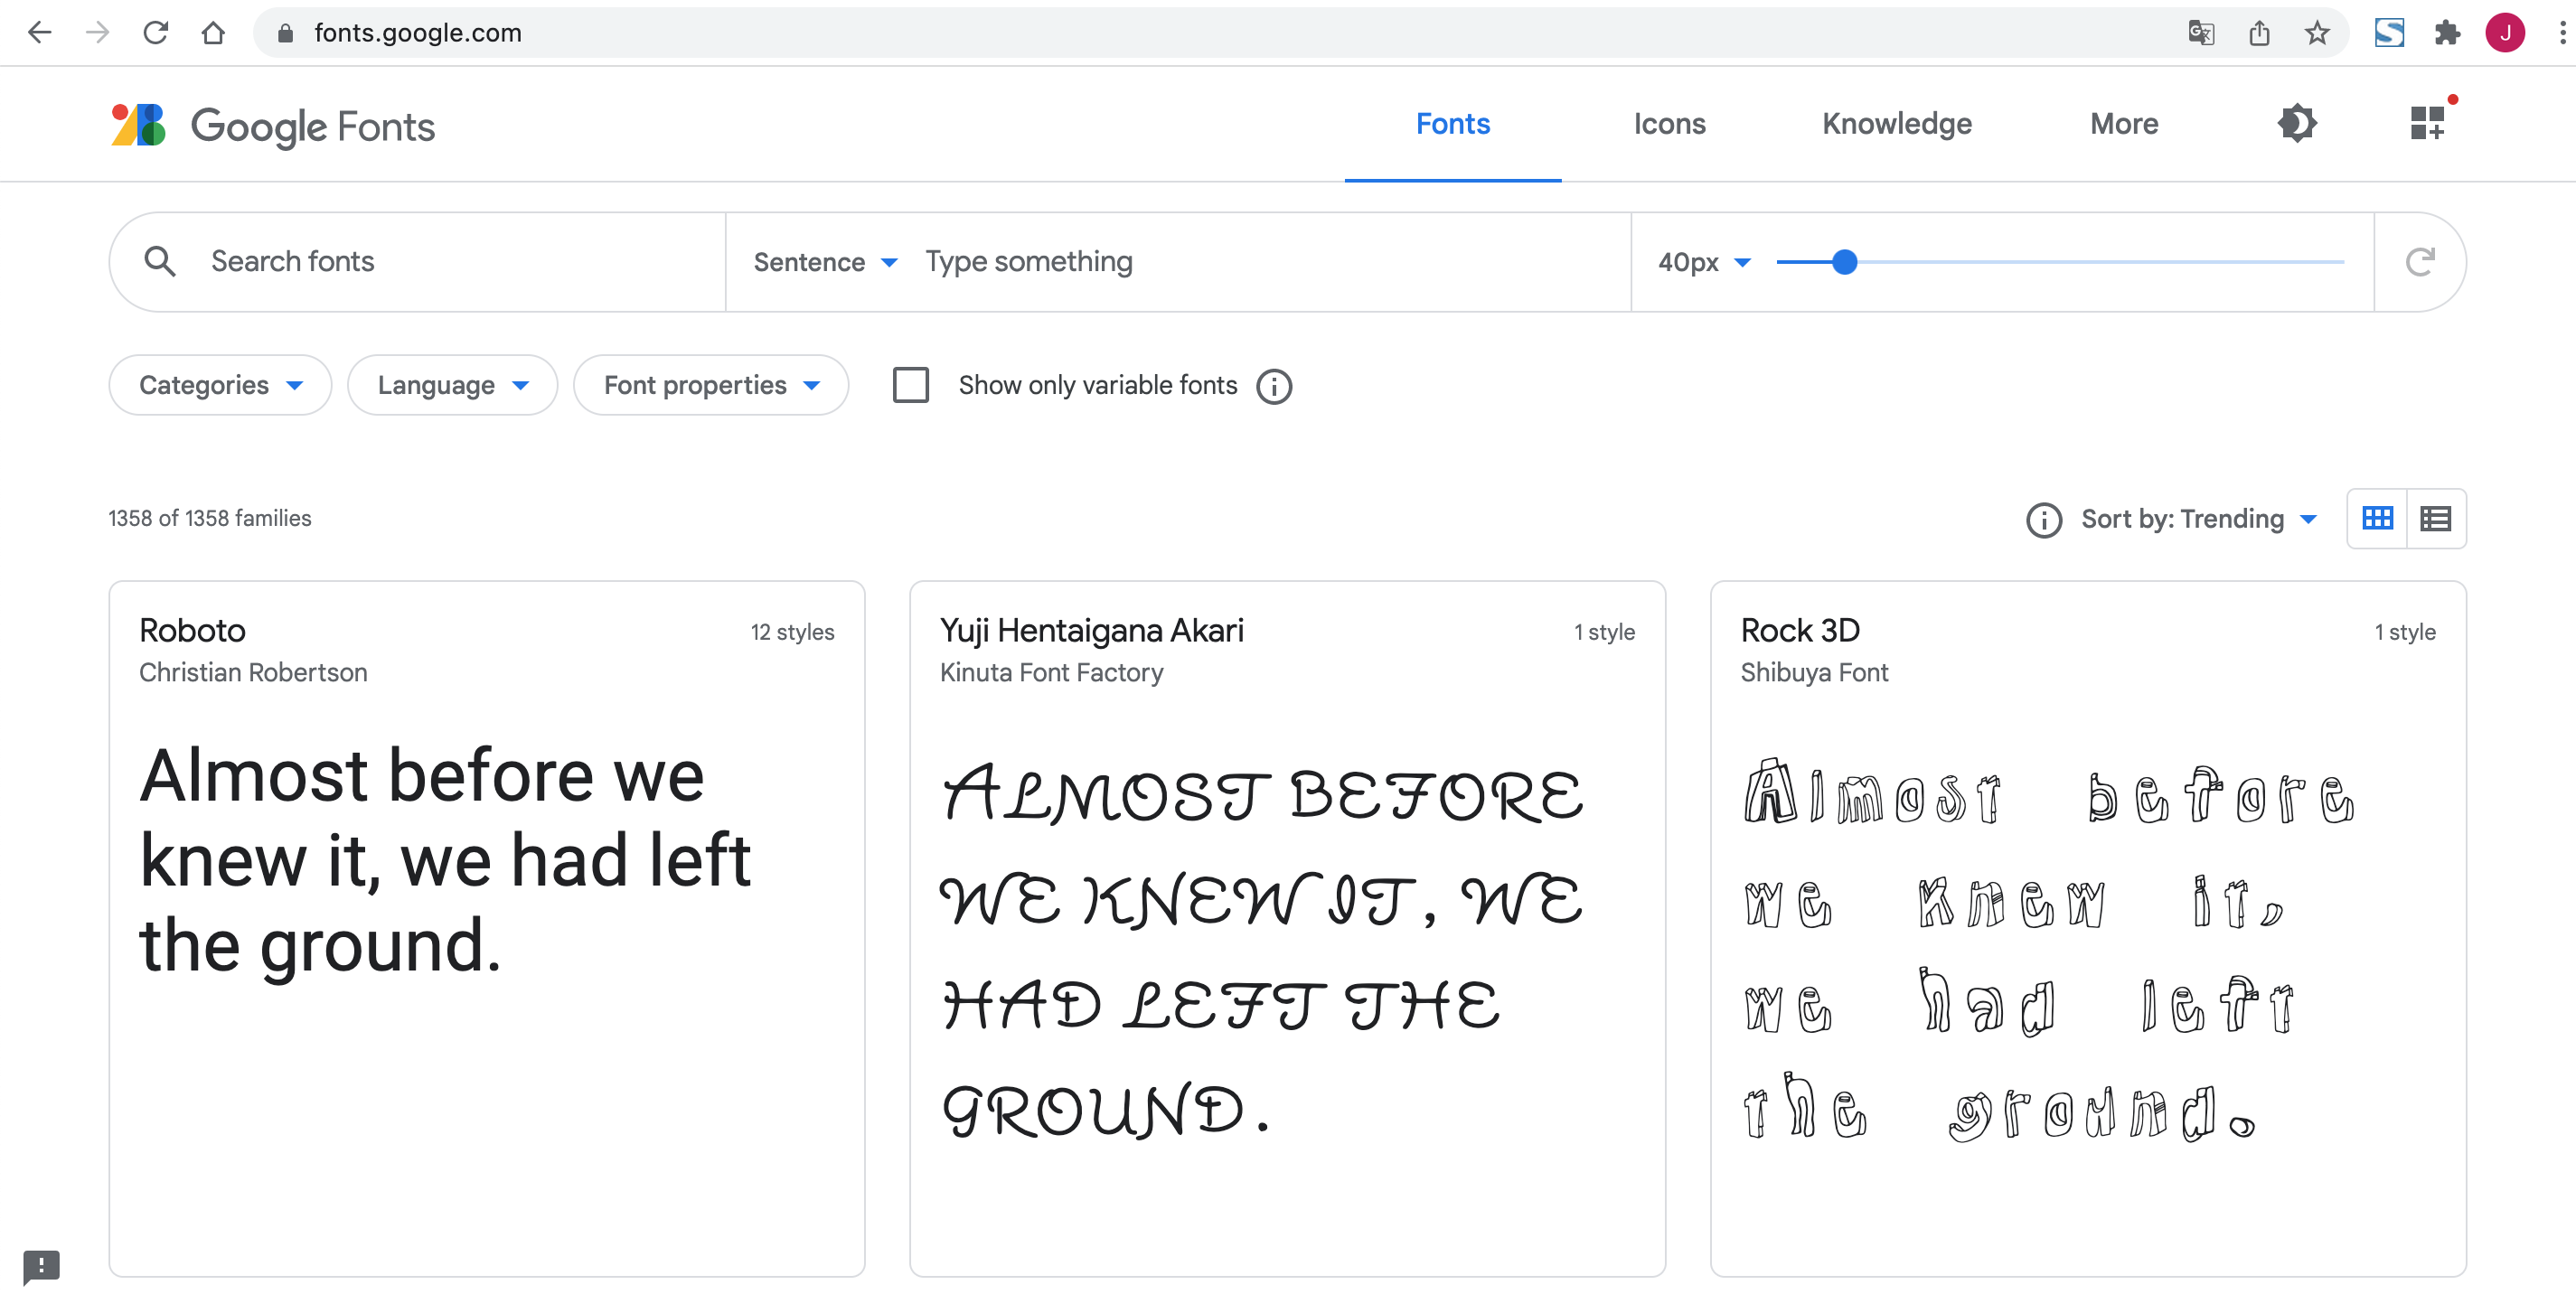
Task: Click the Google Fonts logo
Action: (x=273, y=126)
